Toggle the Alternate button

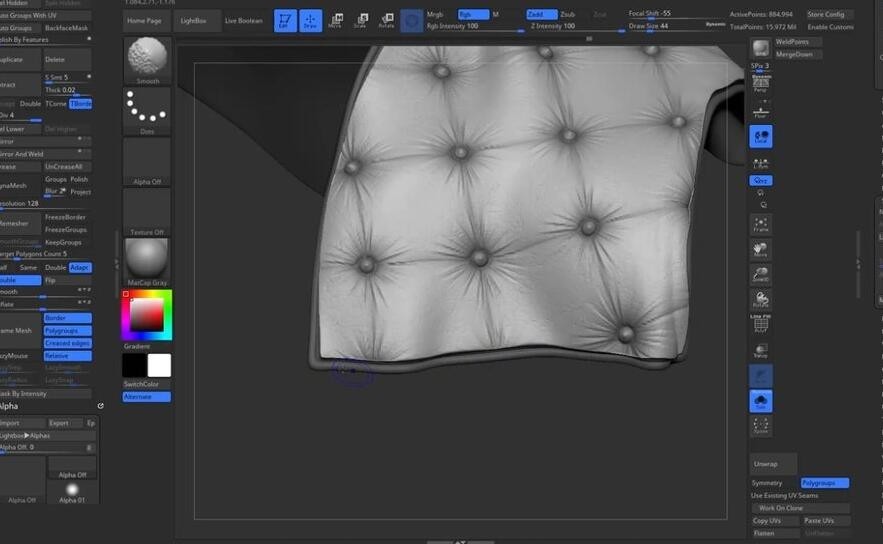[x=147, y=396]
